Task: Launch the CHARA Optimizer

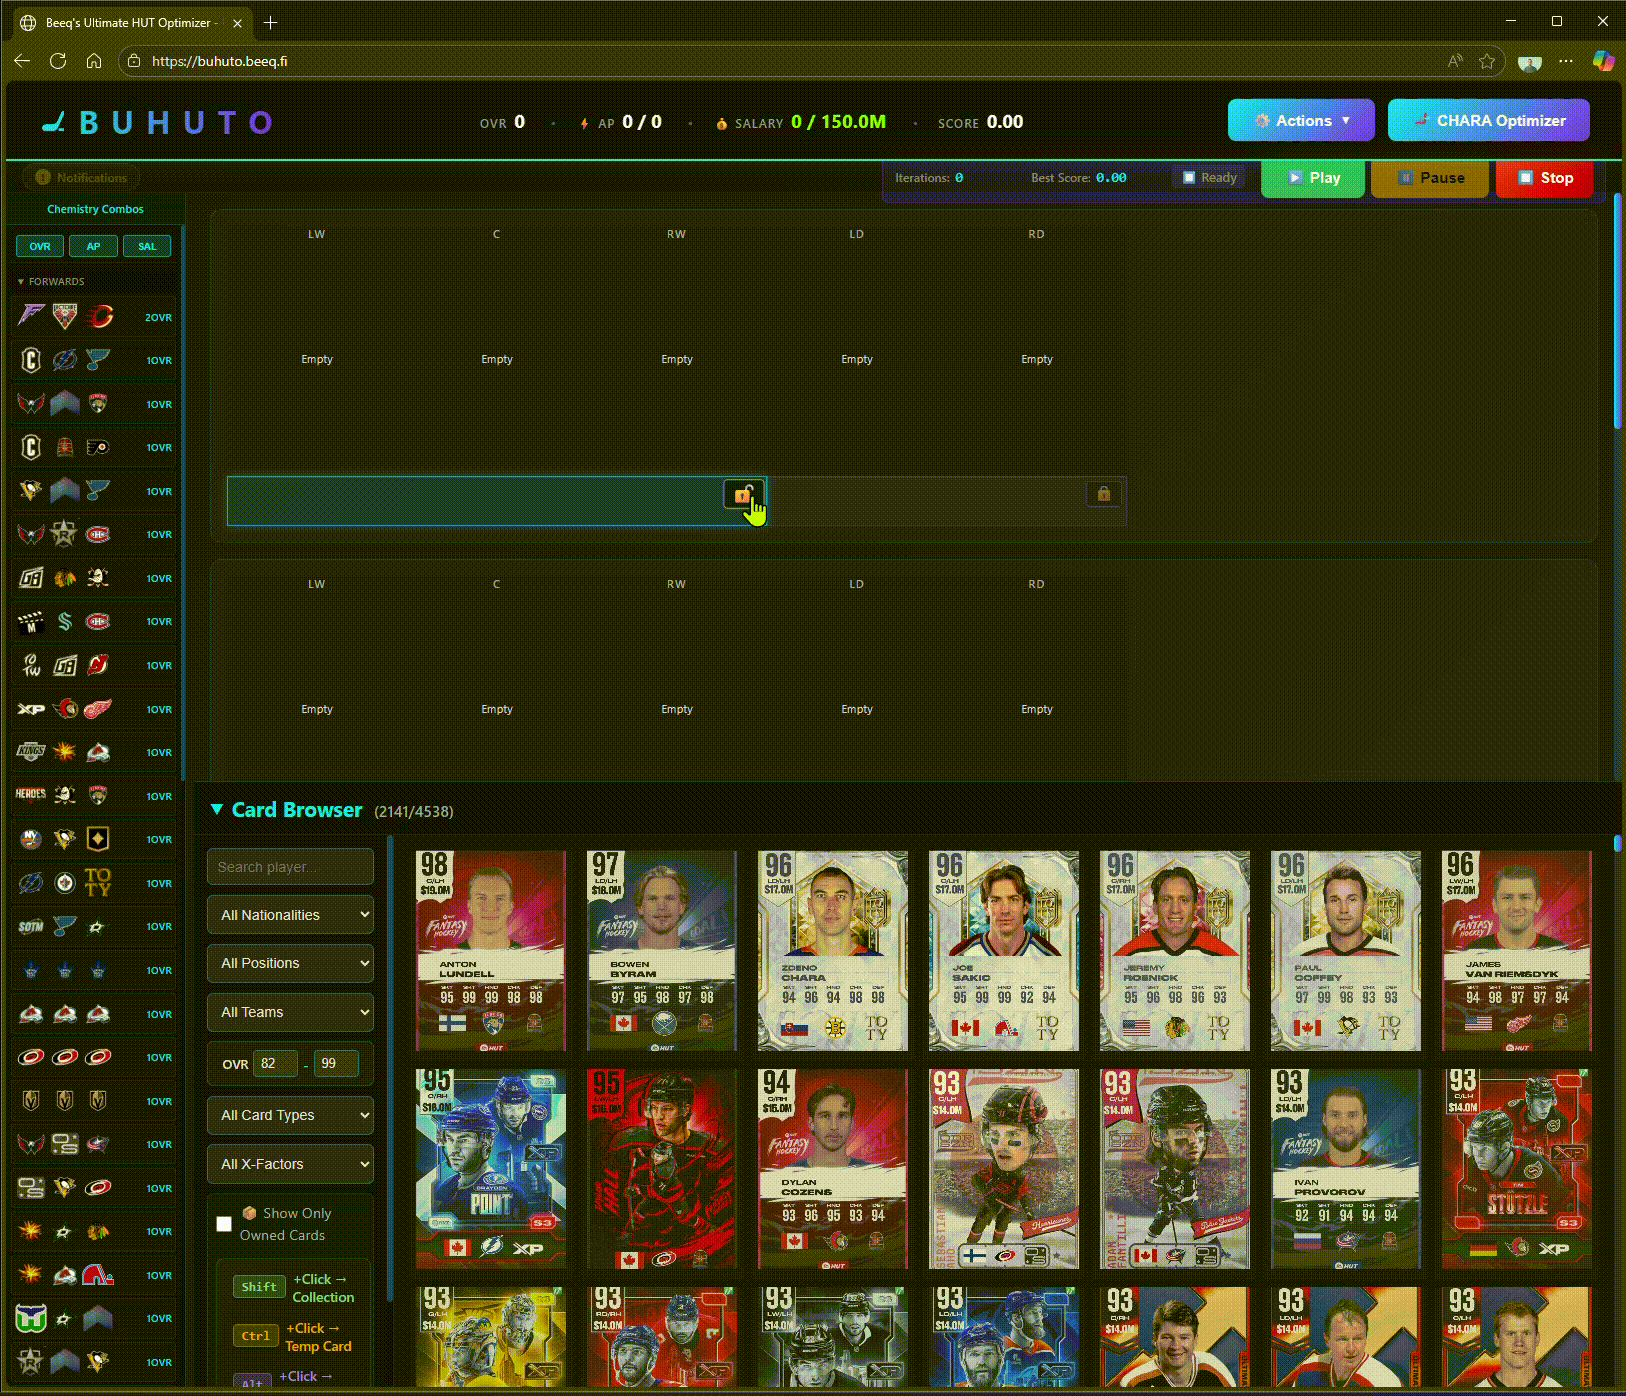Action: click(1488, 121)
